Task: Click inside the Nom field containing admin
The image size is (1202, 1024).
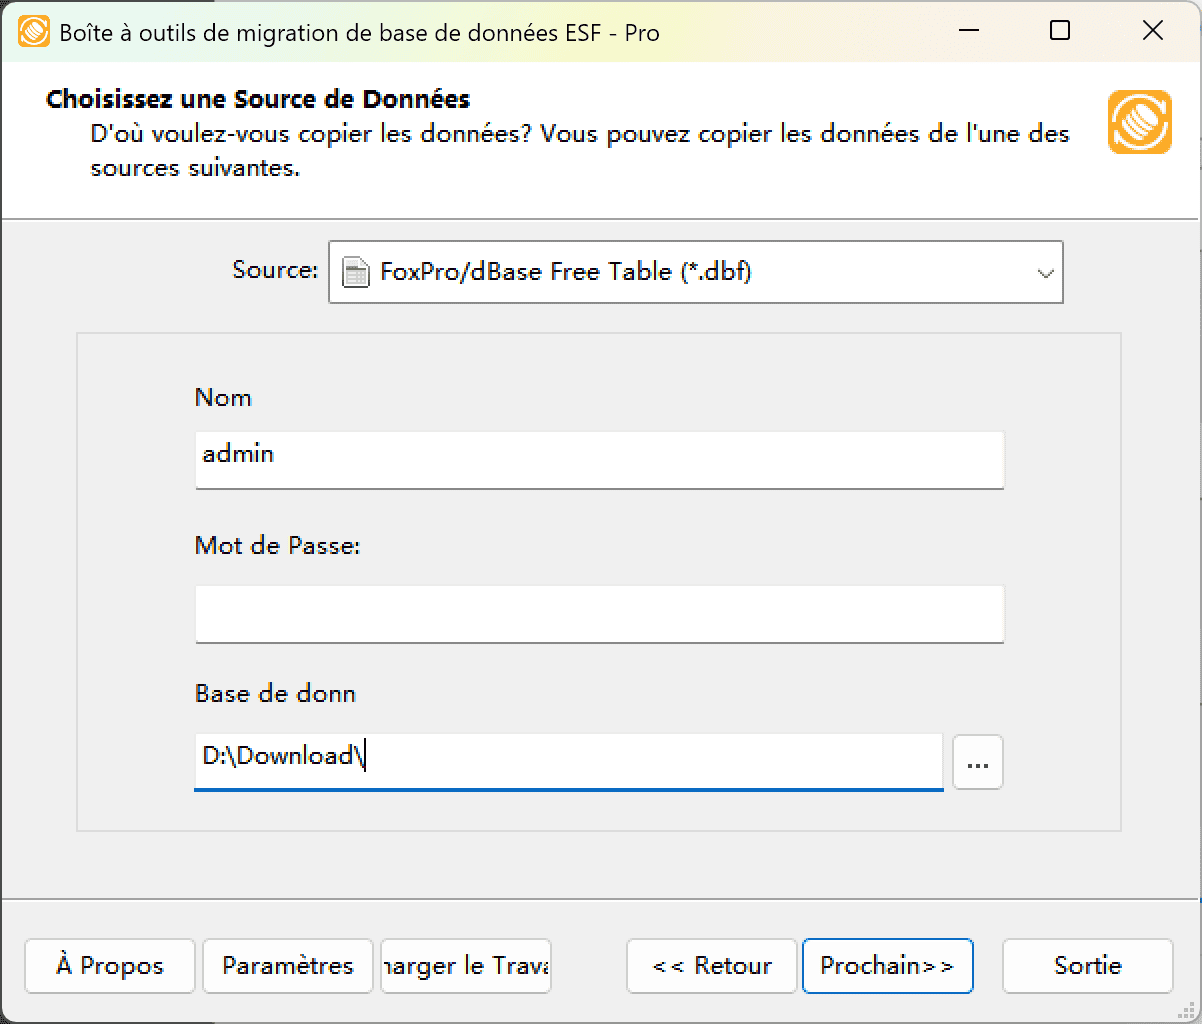Action: click(598, 460)
